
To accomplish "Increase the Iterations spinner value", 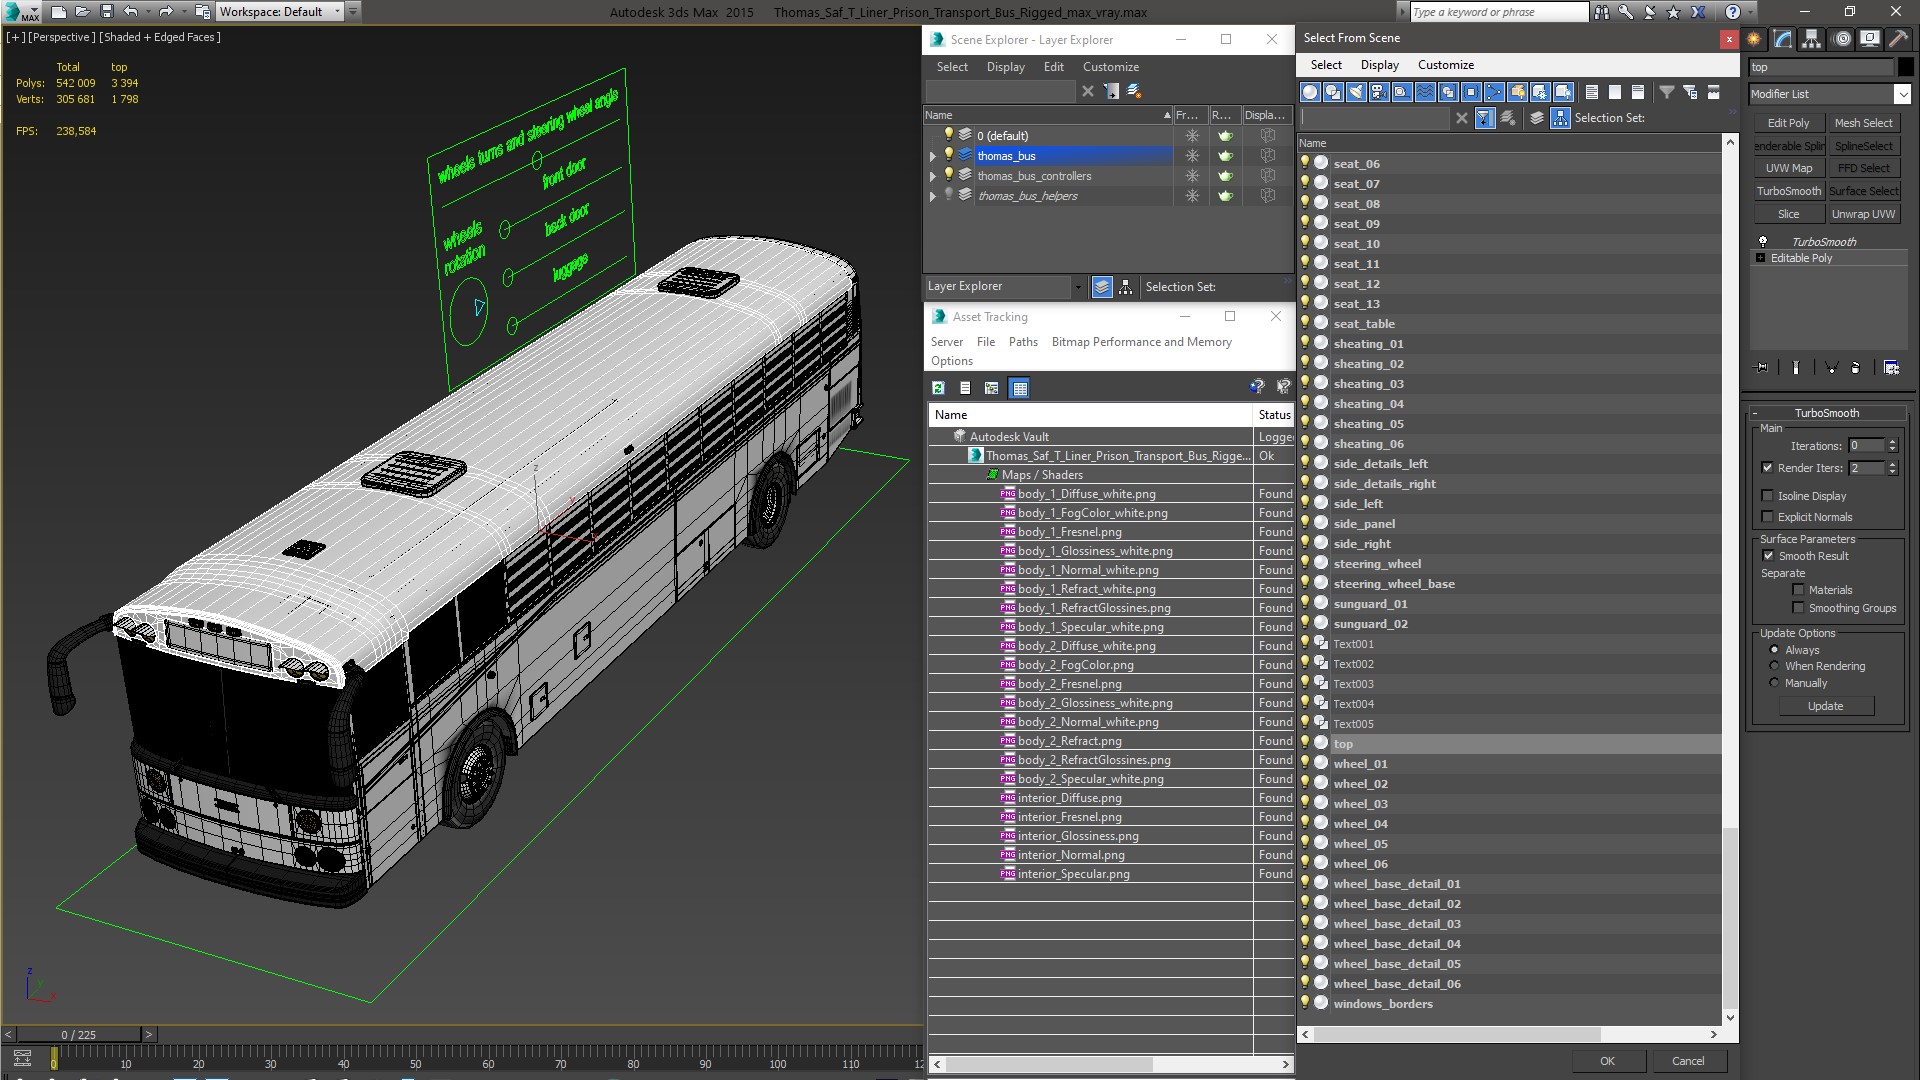I will click(1892, 442).
